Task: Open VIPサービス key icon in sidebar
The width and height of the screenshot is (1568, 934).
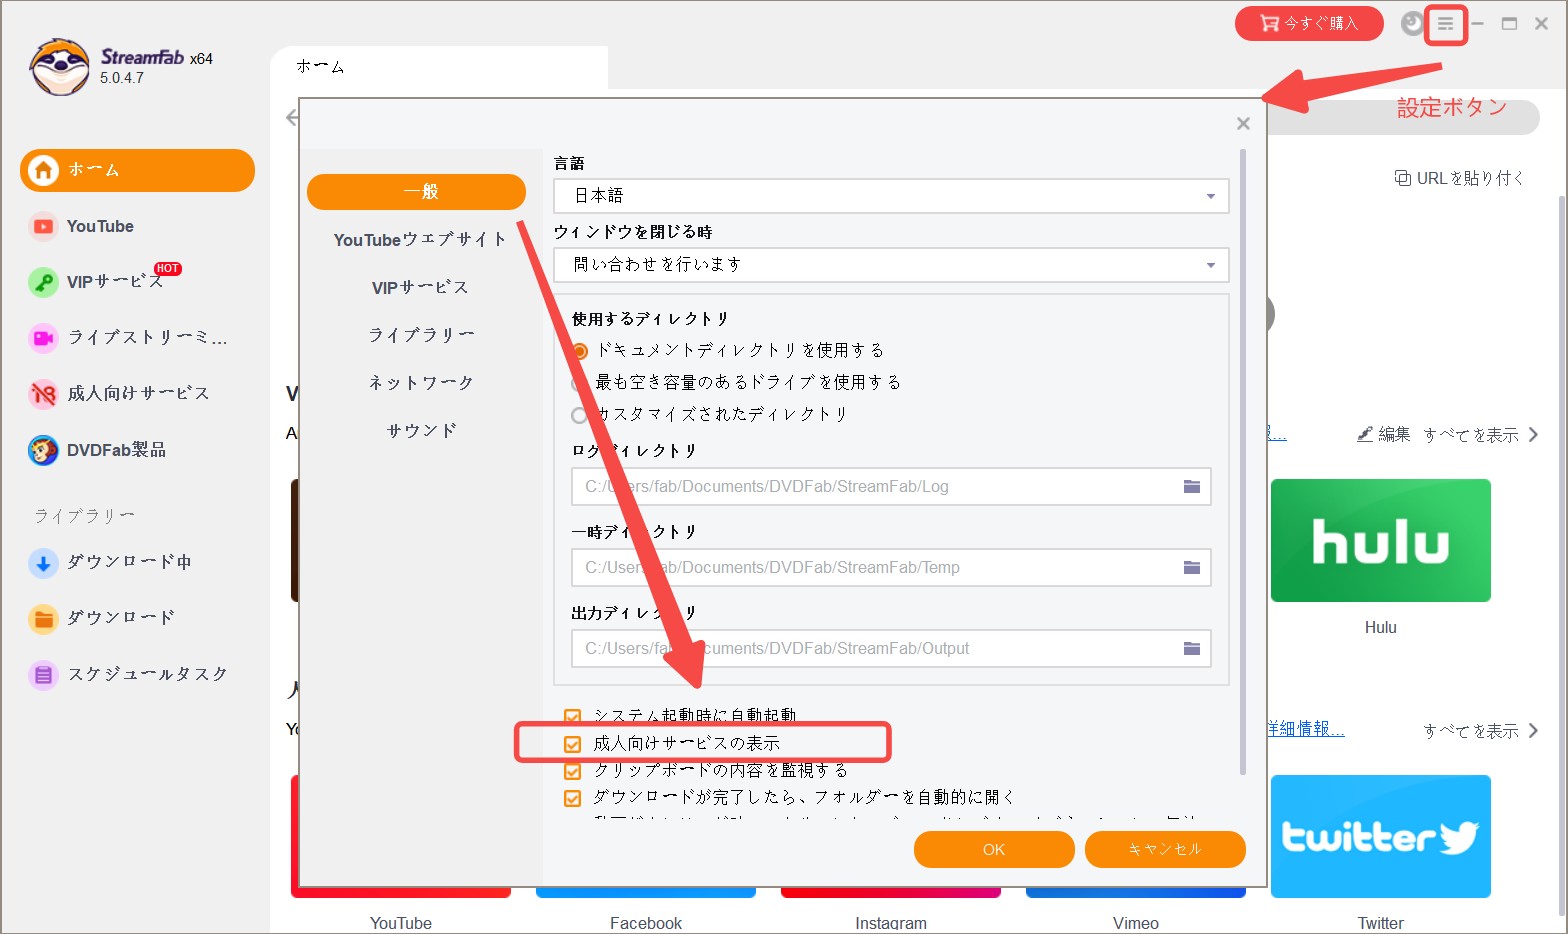Action: pyautogui.click(x=43, y=283)
